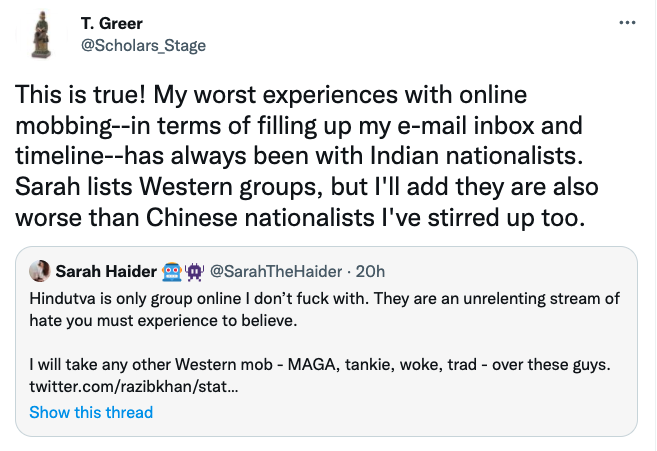This screenshot has width=657, height=451.
Task: Open the tweet's three-dot more options menu
Action: pyautogui.click(x=627, y=22)
